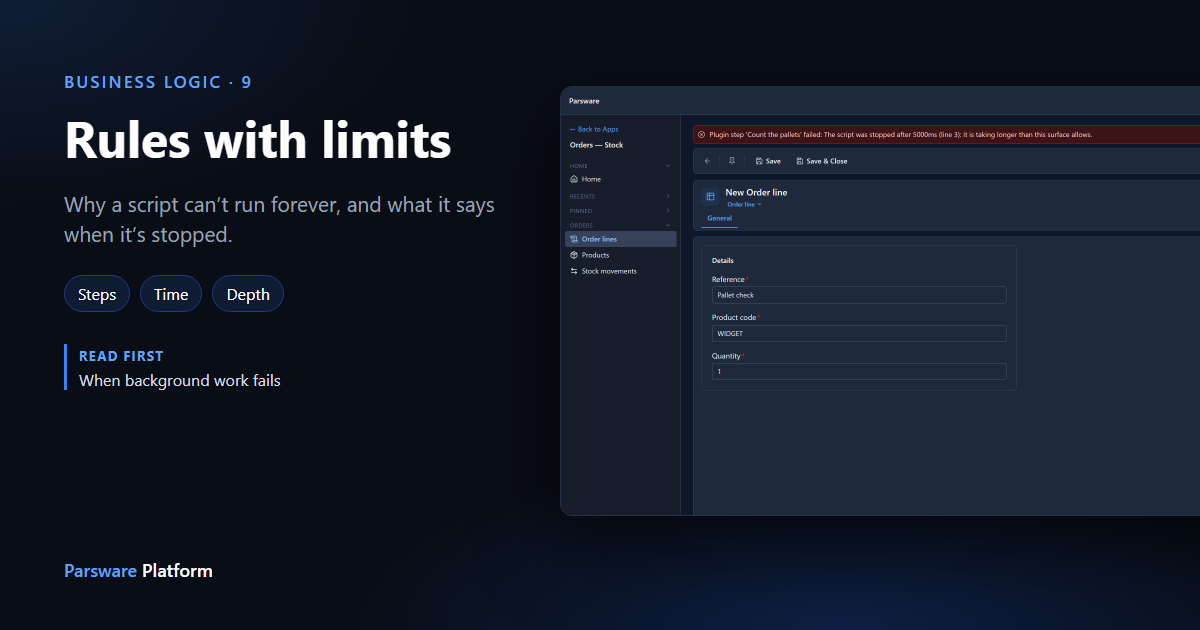Open Products in the sidebar
This screenshot has height=630, width=1200.
pos(620,255)
